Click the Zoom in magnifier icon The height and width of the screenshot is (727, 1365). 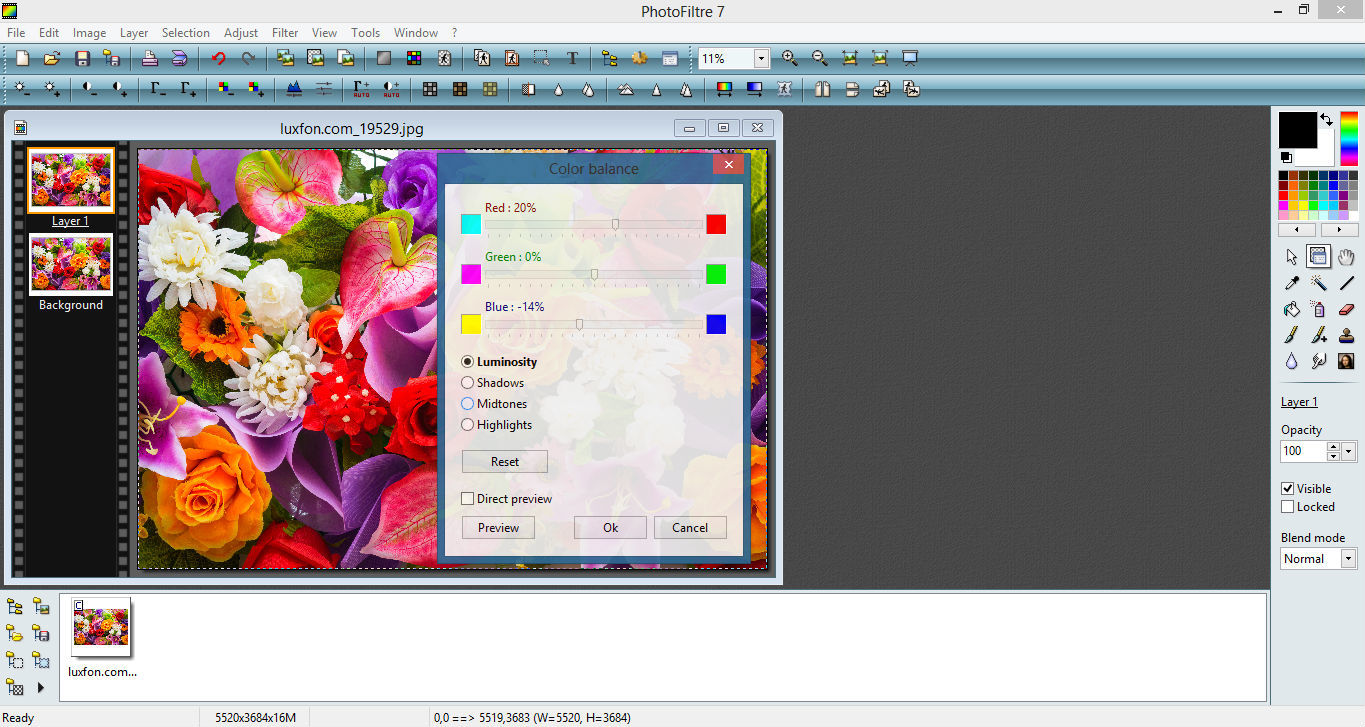(790, 59)
